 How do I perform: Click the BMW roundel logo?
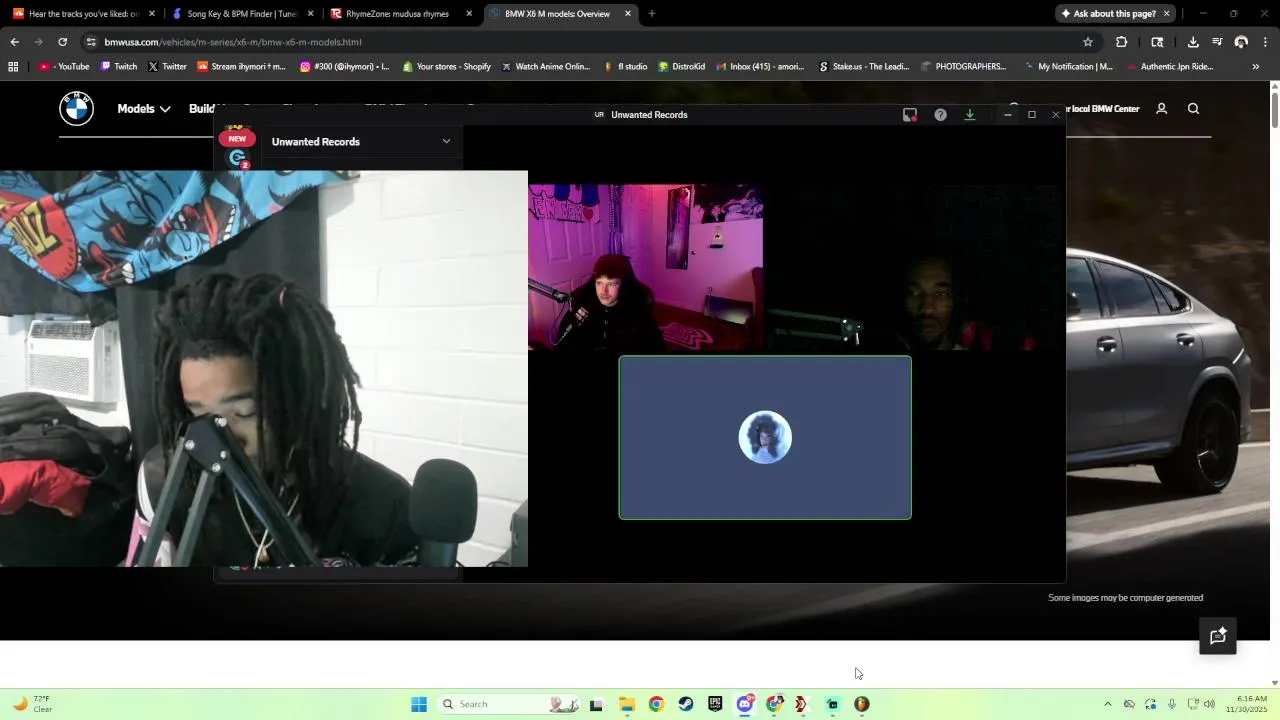point(76,108)
